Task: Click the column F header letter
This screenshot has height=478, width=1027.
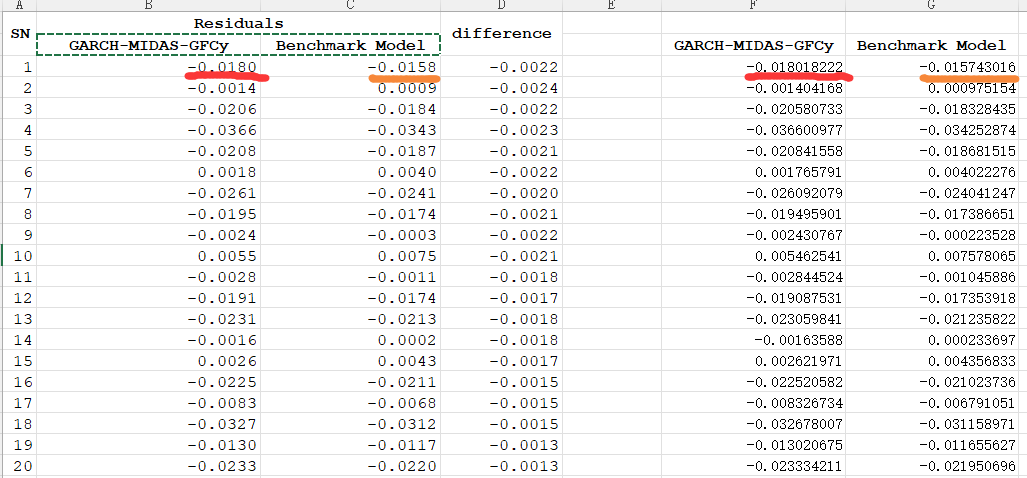Action: point(752,5)
